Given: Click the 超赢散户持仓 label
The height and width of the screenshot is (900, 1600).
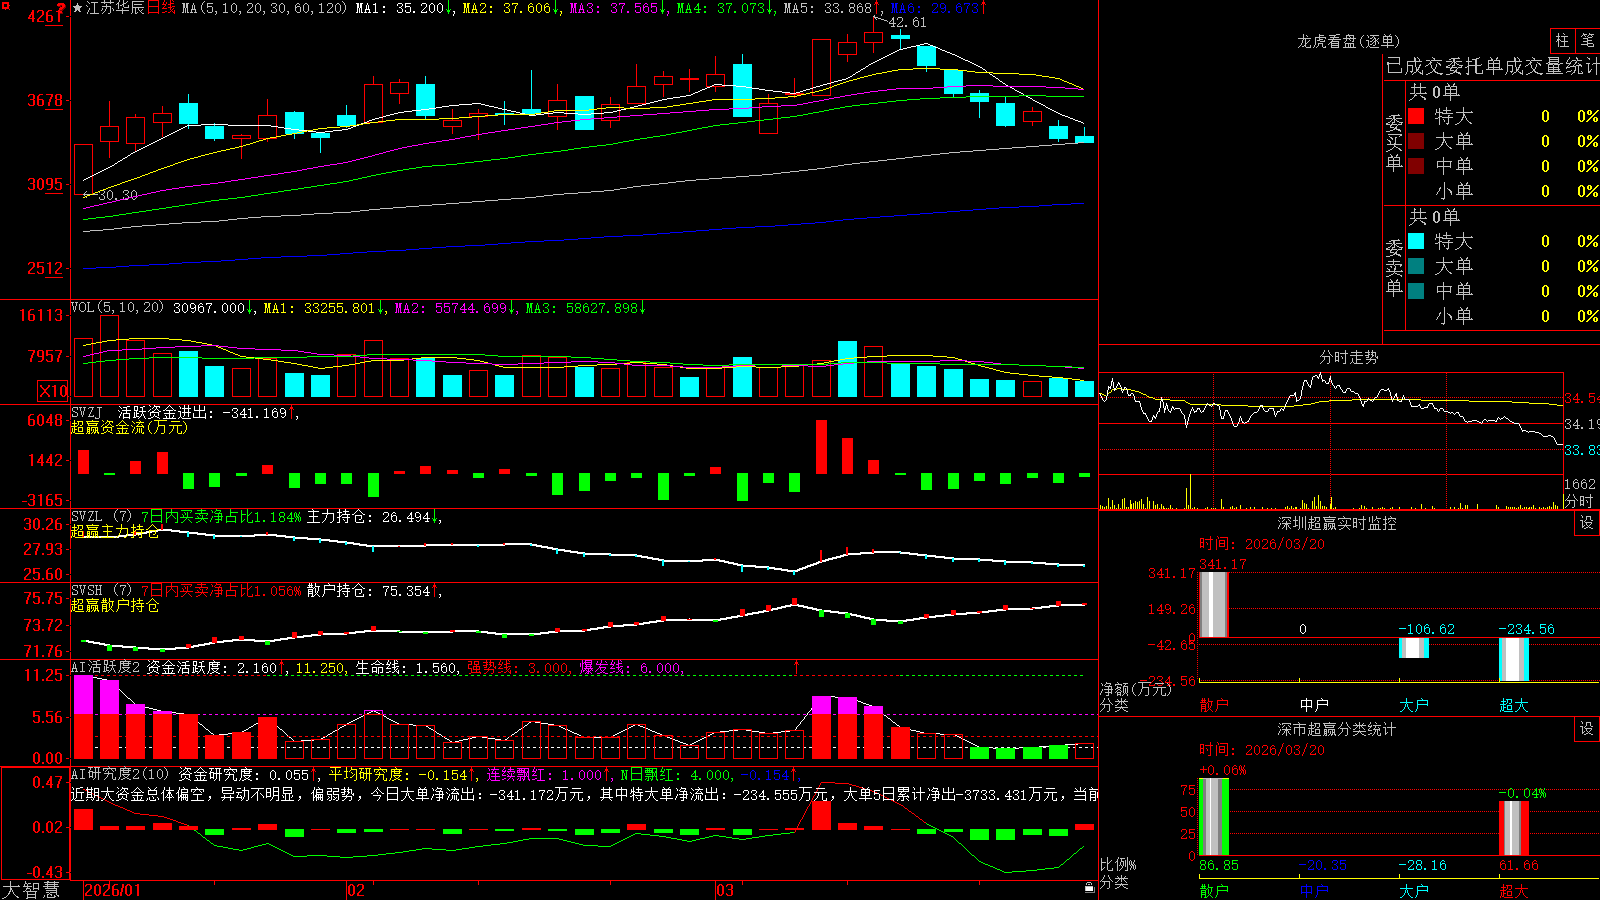Looking at the screenshot, I should point(115,605).
